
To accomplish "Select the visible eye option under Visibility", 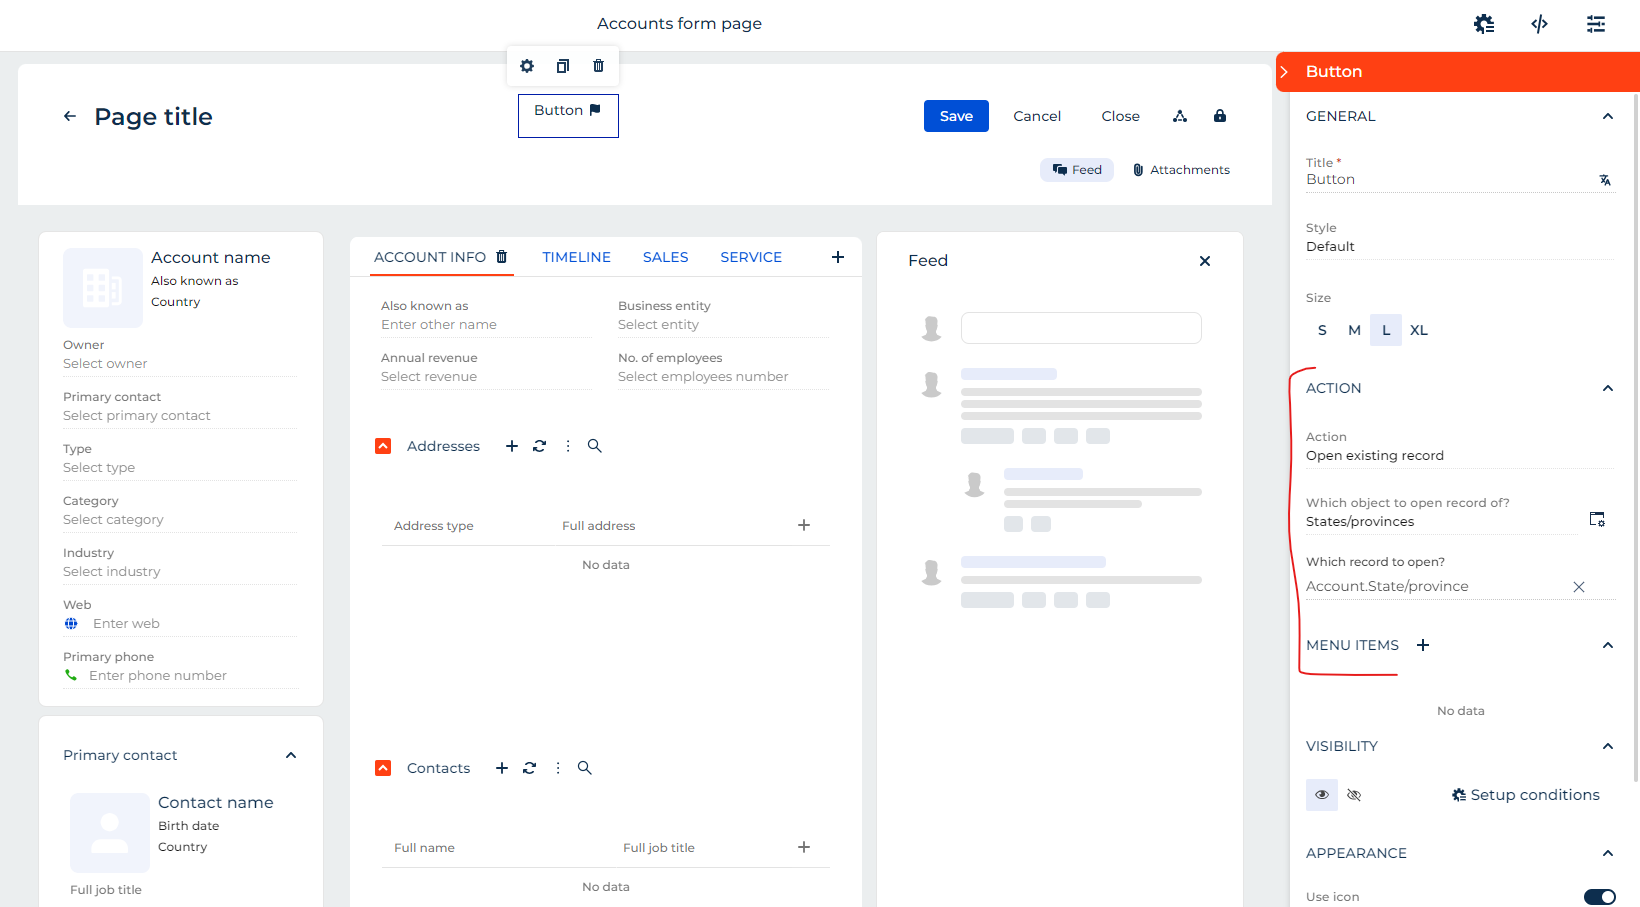I will tap(1321, 794).
